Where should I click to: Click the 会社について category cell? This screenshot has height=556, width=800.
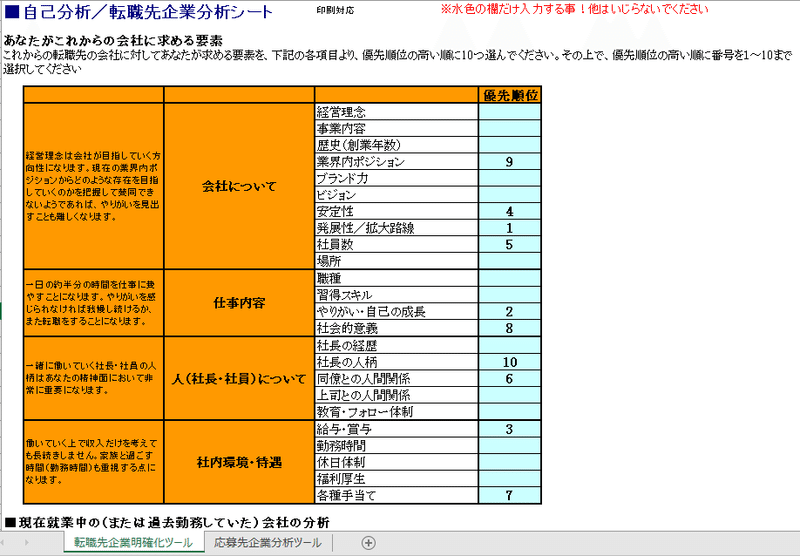coord(239,186)
